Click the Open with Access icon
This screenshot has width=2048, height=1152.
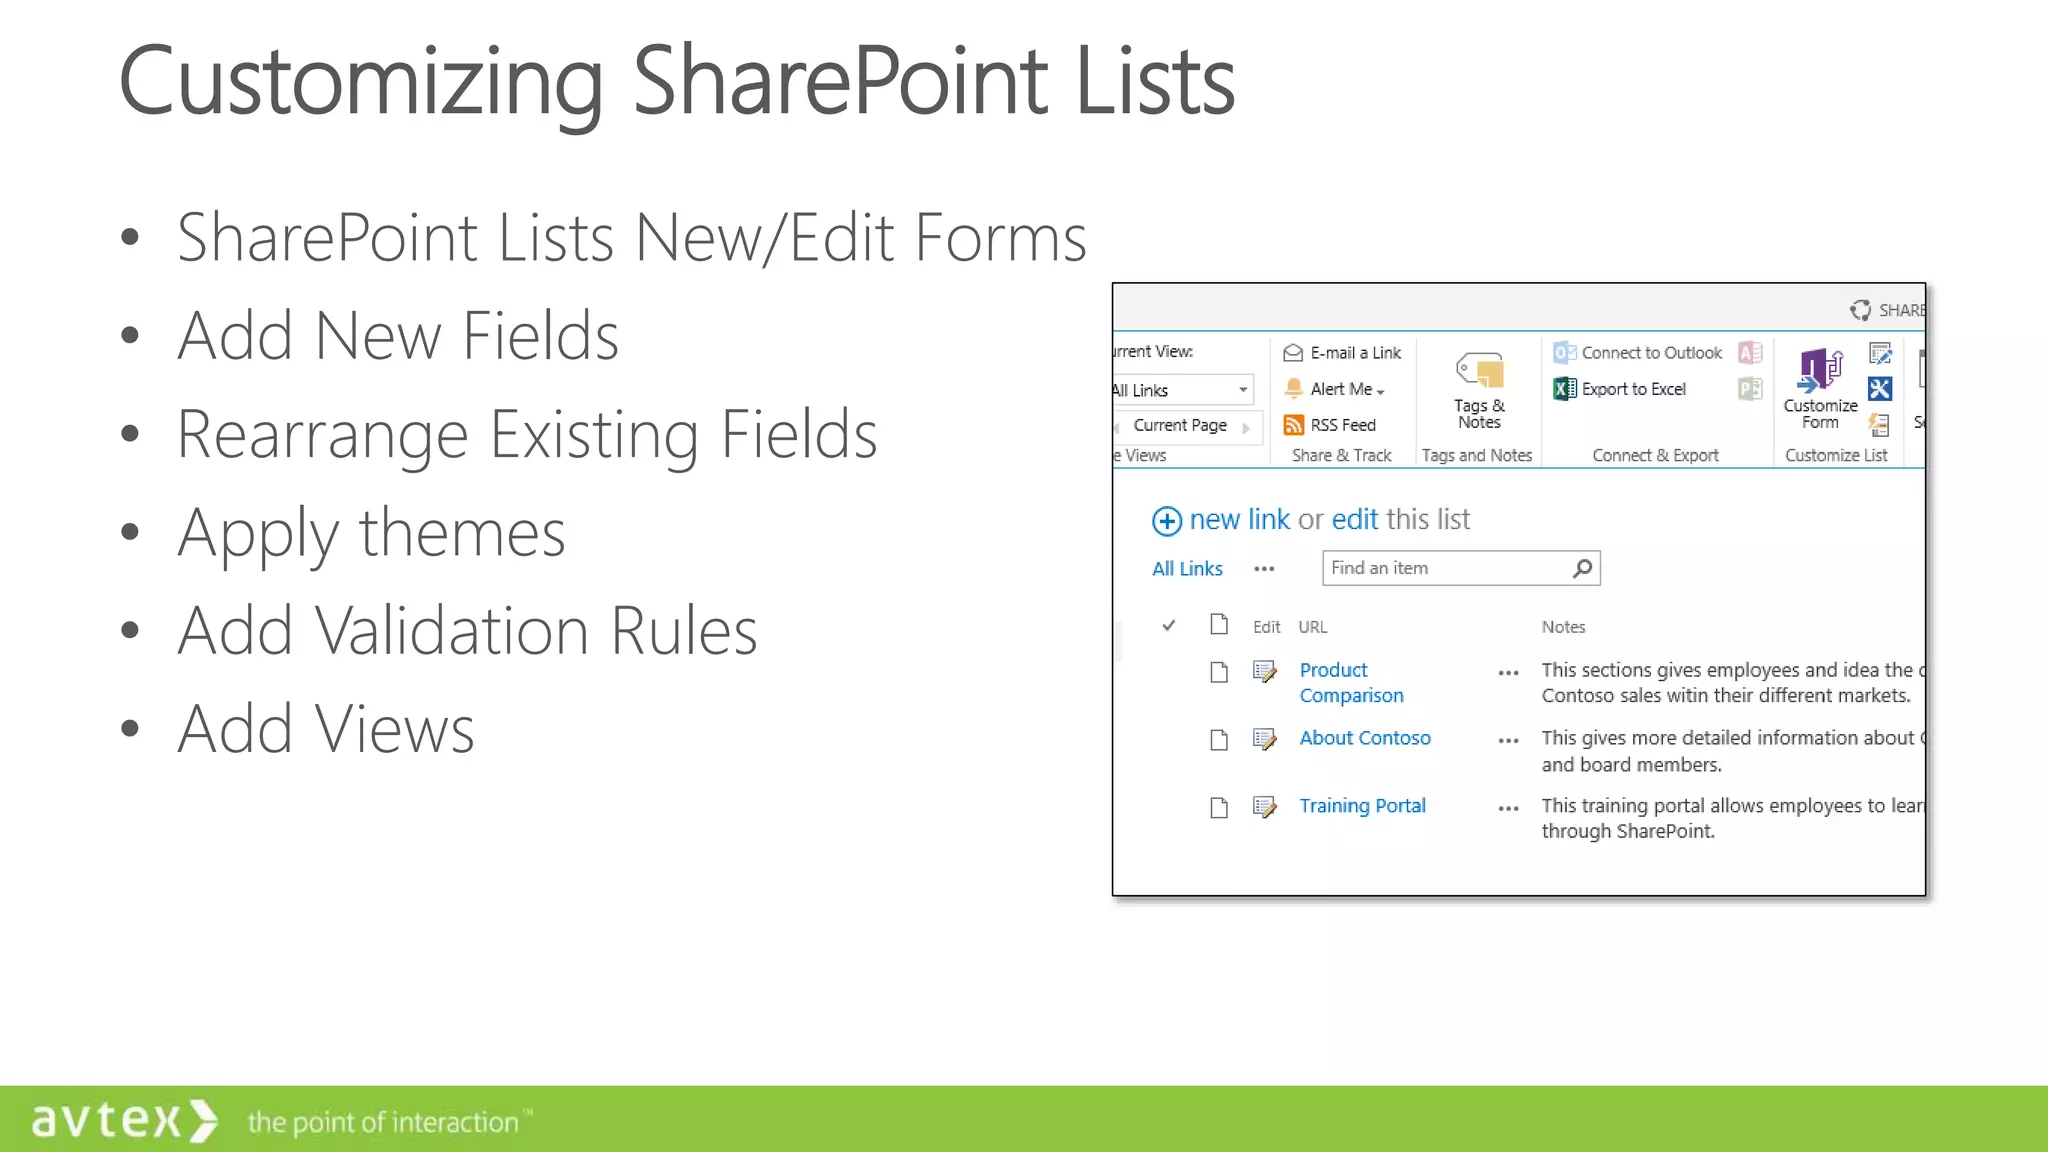1750,352
